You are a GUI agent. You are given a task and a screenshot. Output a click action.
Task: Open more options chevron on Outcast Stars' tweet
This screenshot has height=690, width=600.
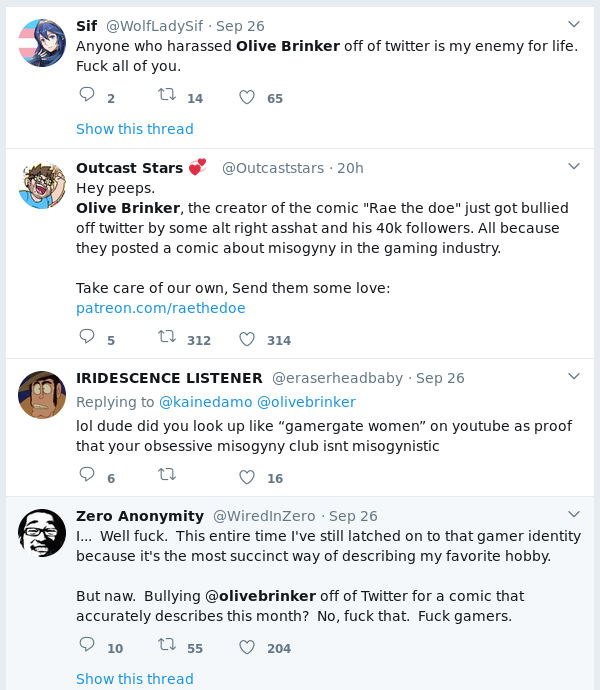point(574,166)
